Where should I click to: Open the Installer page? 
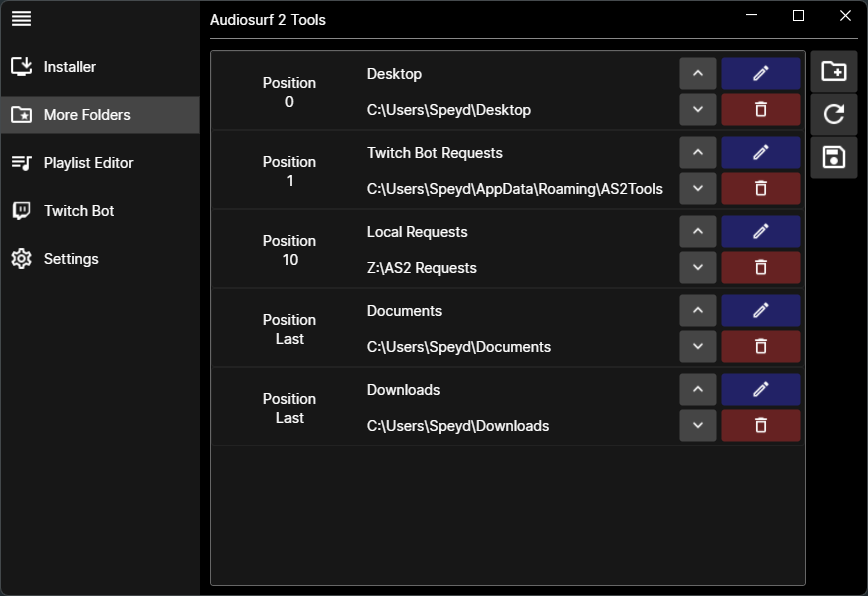[x=100, y=67]
